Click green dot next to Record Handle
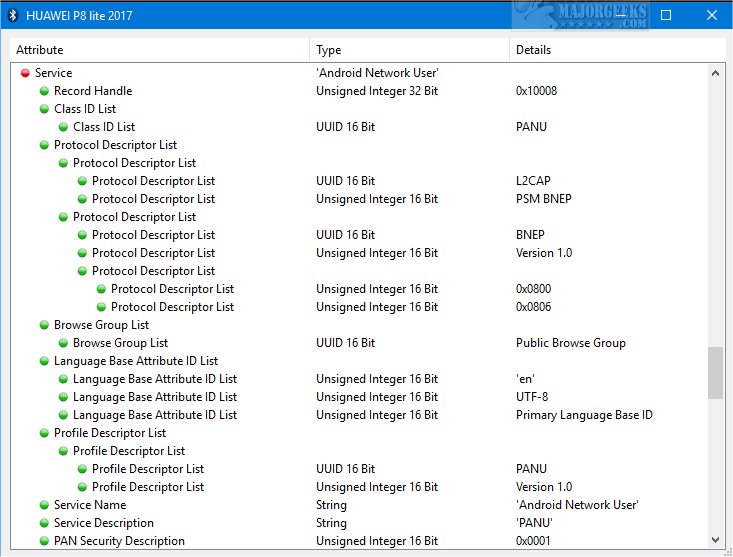 (x=44, y=91)
